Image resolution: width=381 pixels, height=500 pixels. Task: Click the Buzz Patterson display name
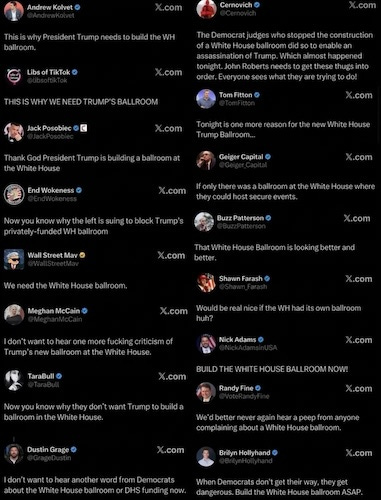(240, 218)
